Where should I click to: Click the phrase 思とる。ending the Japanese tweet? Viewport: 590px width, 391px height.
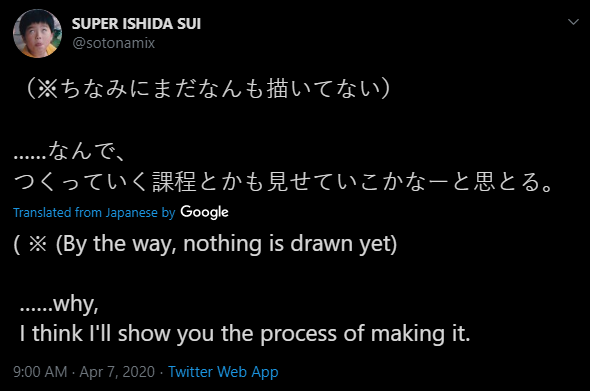tap(513, 182)
